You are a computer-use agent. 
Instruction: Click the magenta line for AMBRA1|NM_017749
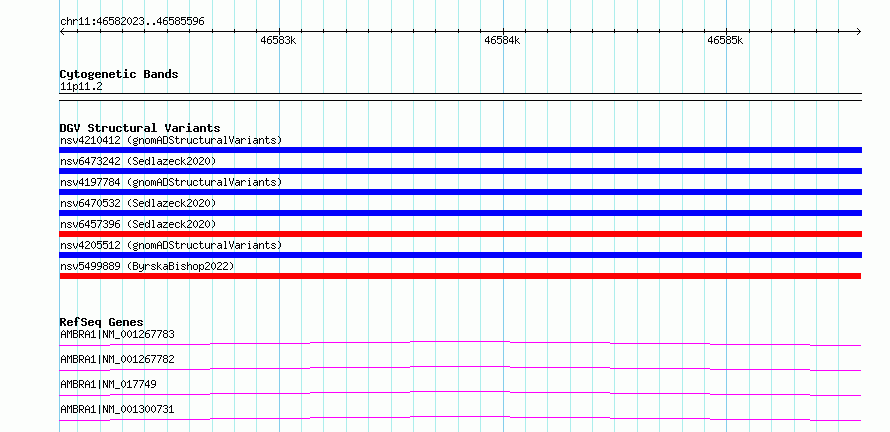coord(460,393)
